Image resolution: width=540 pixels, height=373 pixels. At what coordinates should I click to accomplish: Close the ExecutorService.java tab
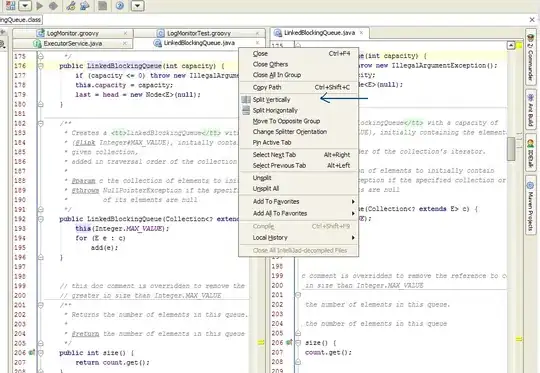pyautogui.click(x=125, y=43)
